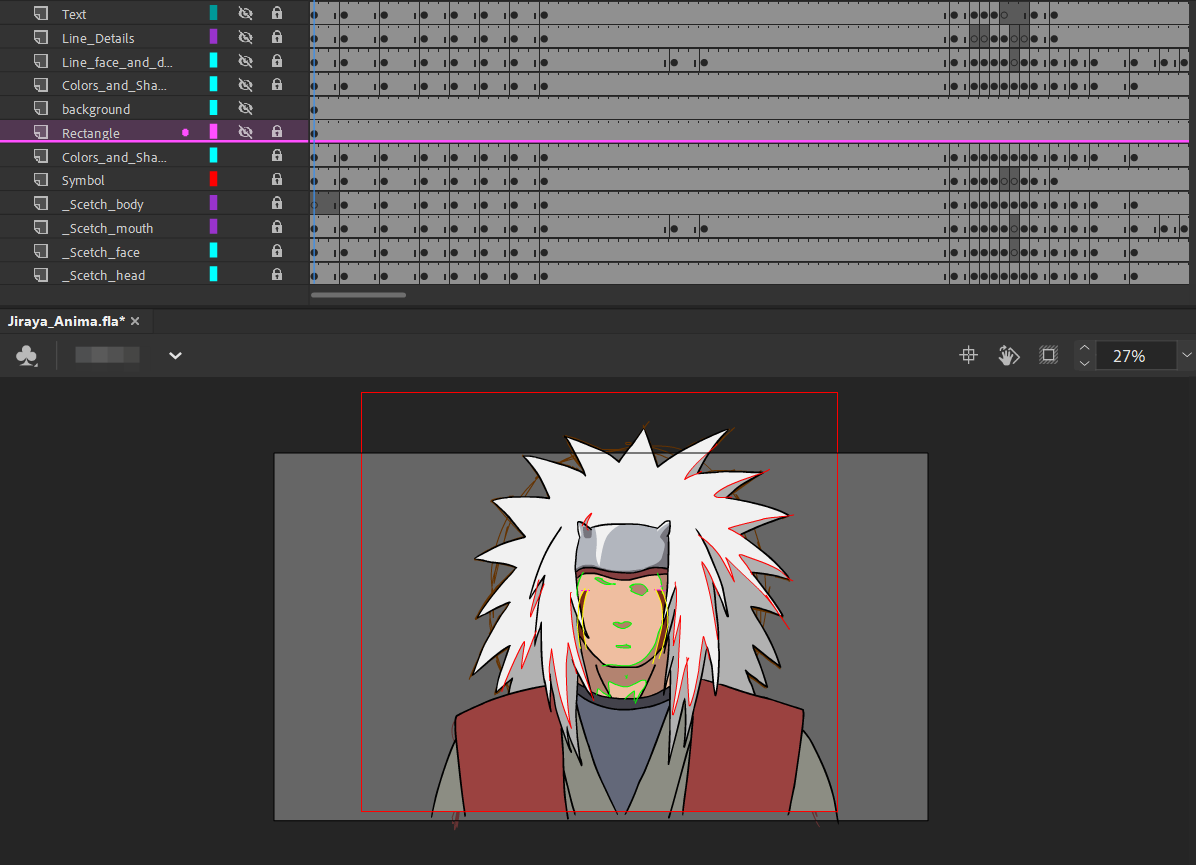Click the Line_Details layer icon

(x=41, y=37)
